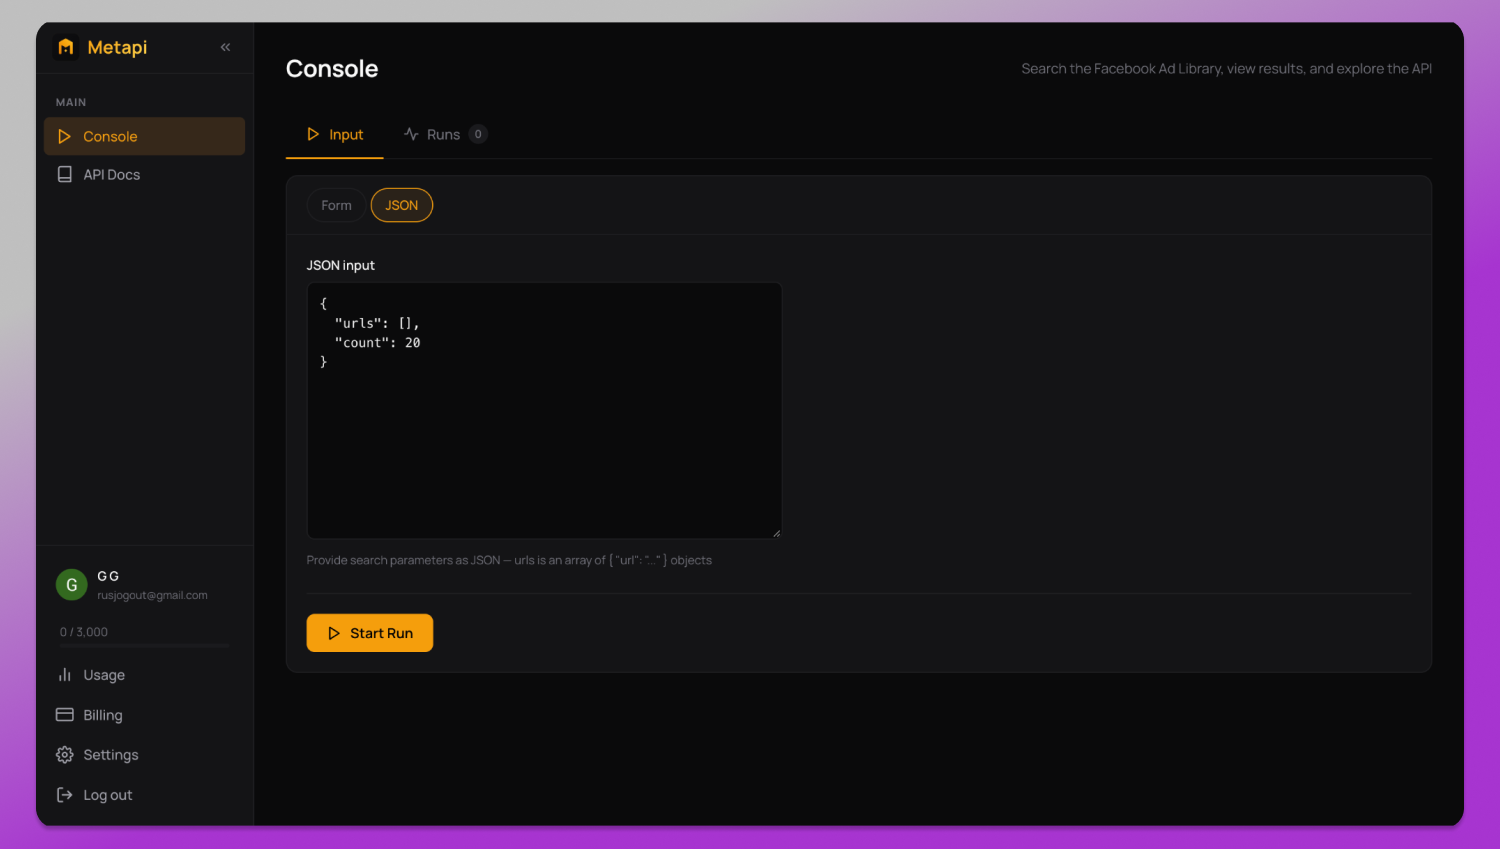
Task: Click the Settings gear icon
Action: [65, 755]
